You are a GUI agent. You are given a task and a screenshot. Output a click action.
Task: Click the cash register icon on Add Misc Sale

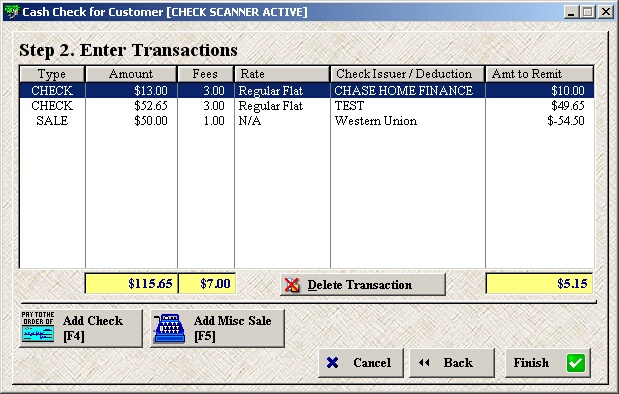169,328
